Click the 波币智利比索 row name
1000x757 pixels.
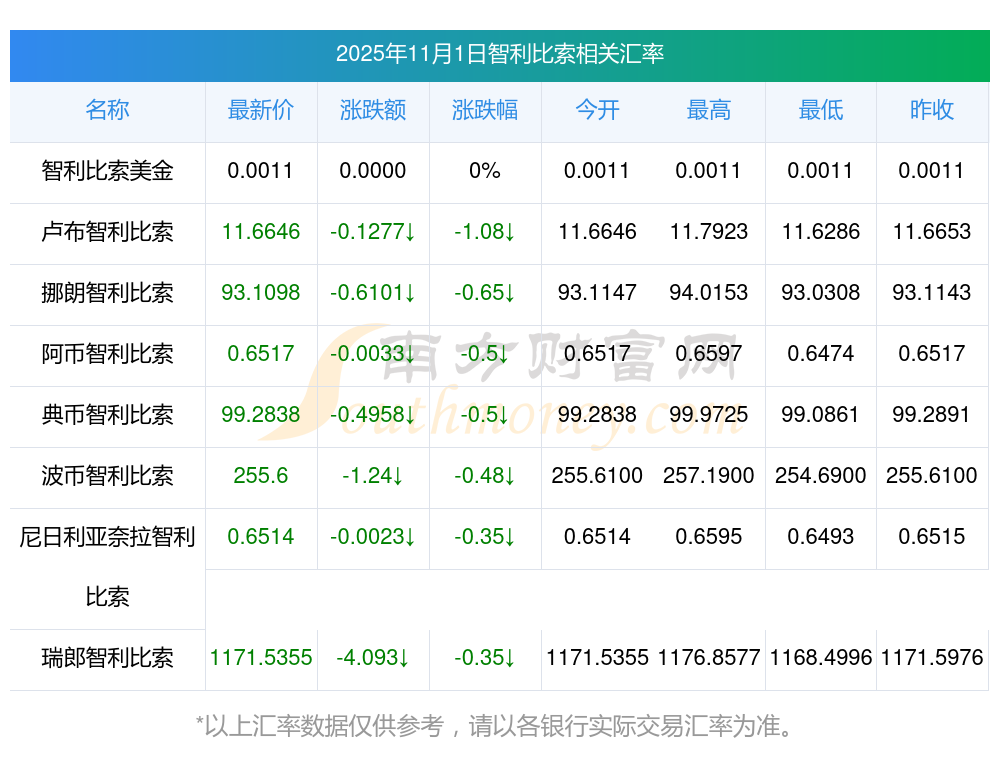(x=107, y=475)
